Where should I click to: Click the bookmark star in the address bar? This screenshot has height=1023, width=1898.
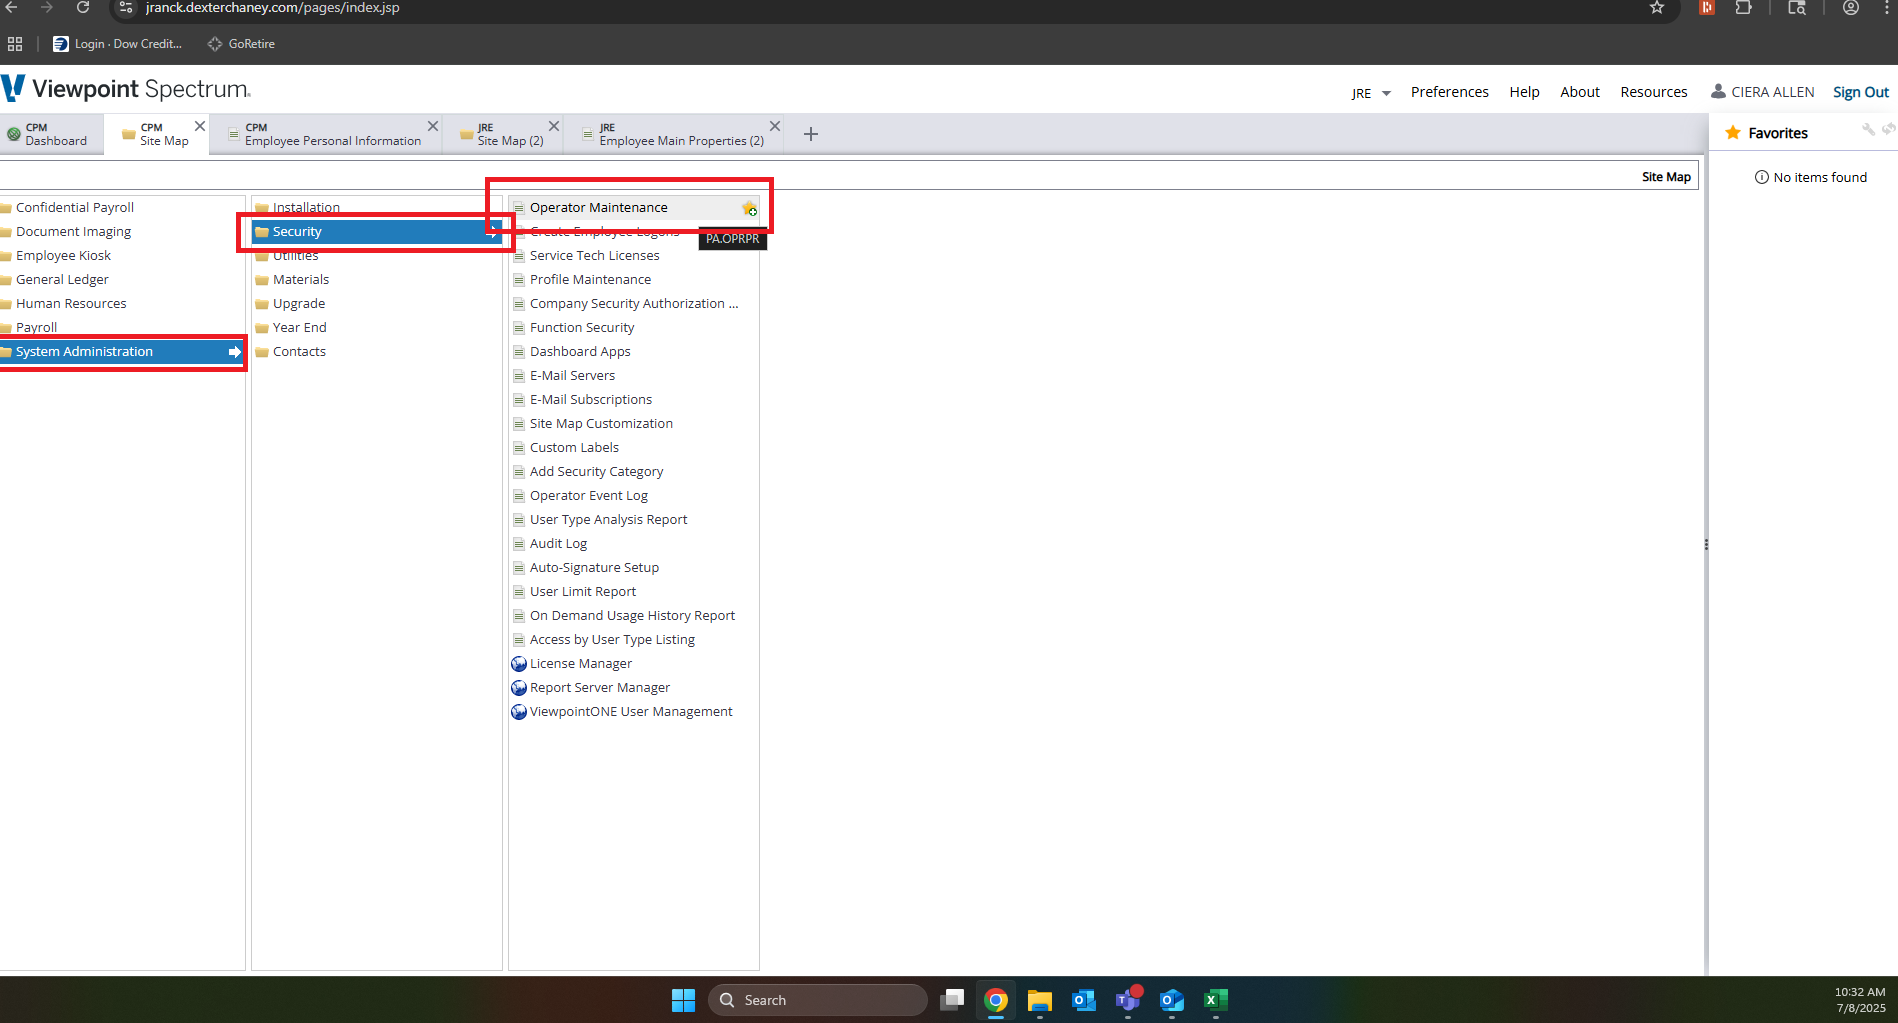[x=1656, y=8]
